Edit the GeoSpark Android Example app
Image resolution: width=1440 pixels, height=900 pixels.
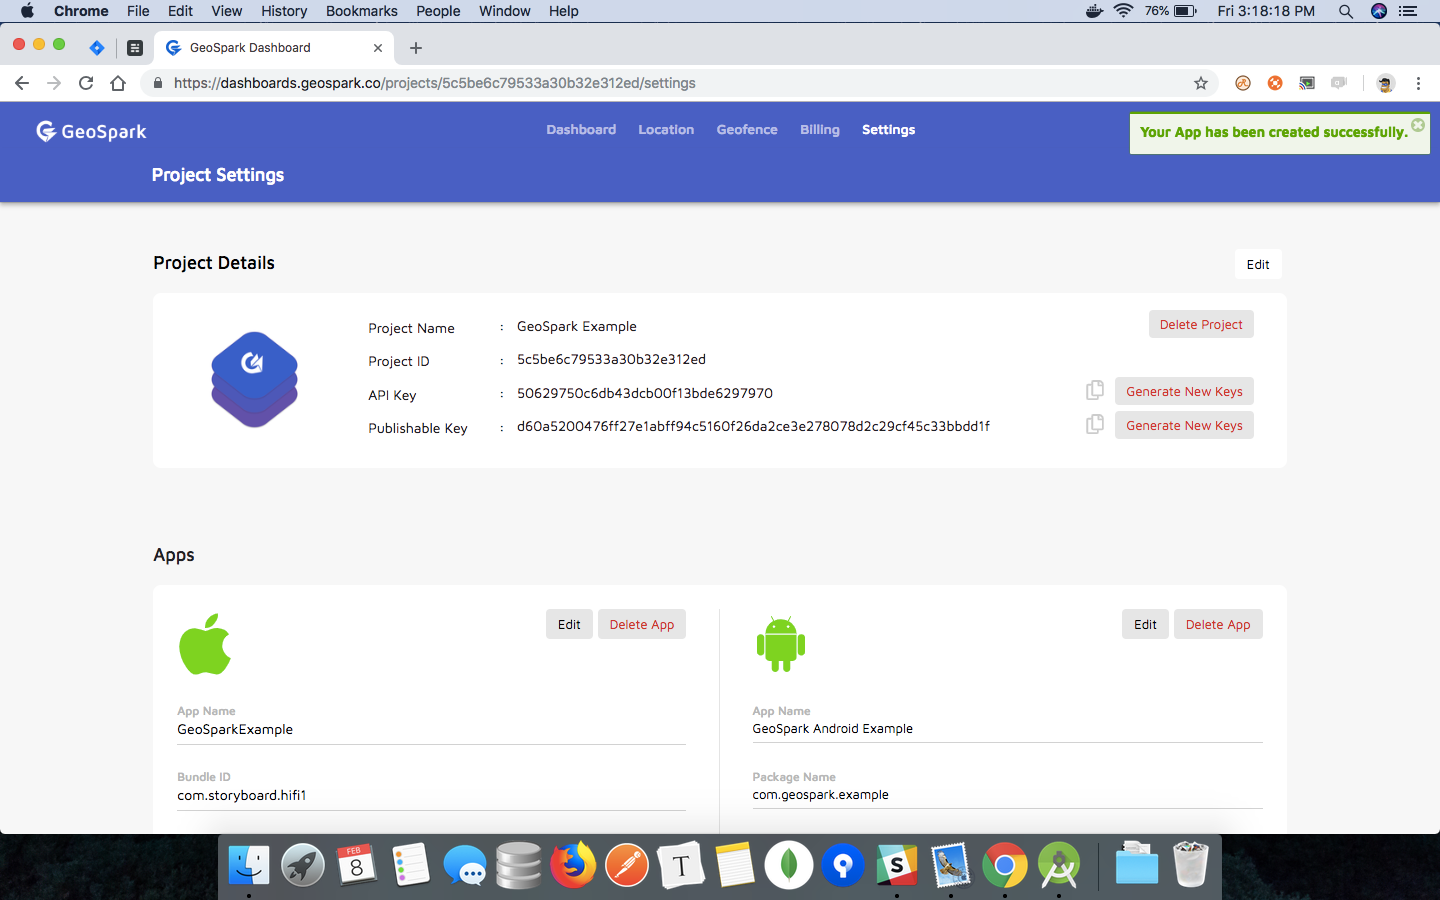(1145, 624)
